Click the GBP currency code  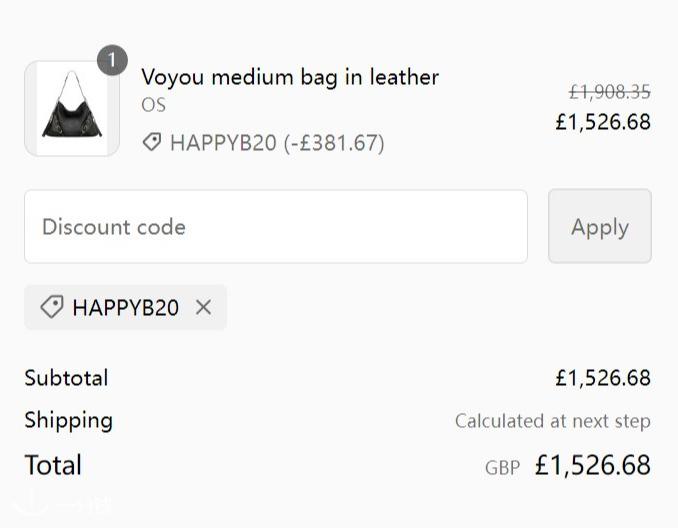point(502,467)
